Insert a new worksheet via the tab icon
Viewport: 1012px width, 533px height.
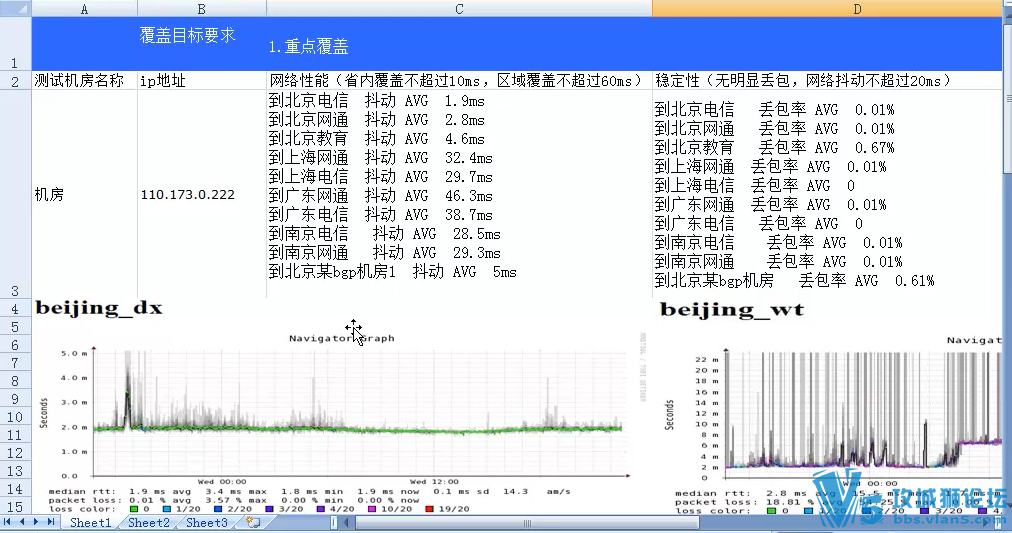point(253,523)
